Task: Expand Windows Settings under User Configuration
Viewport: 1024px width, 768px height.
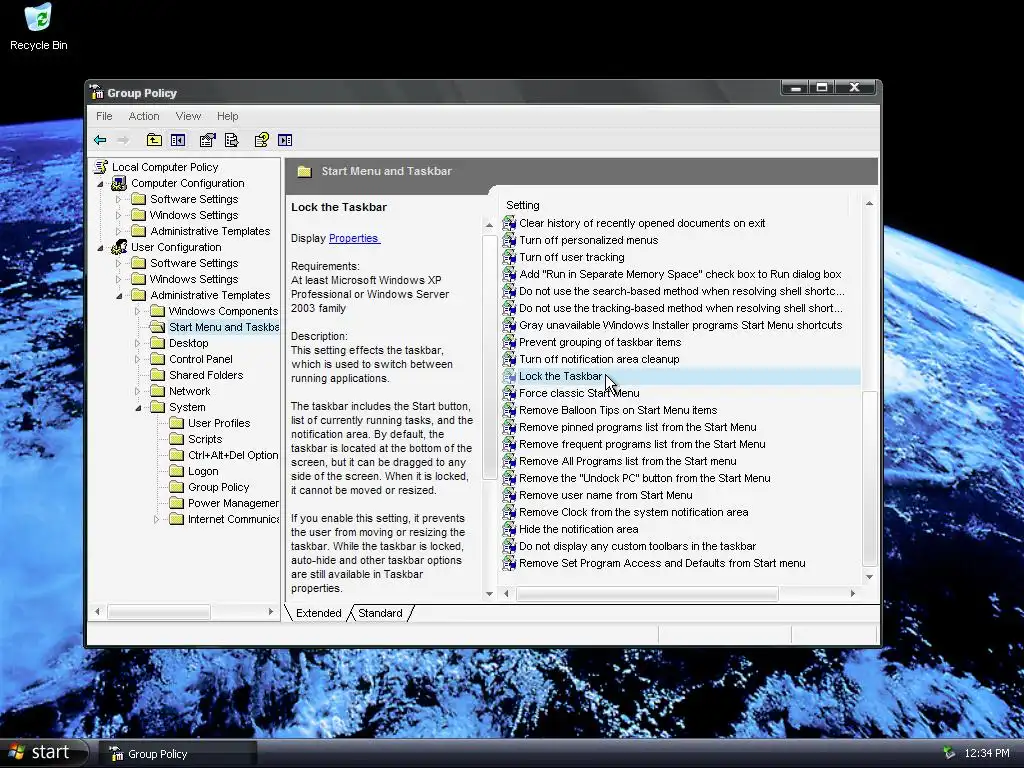Action: coord(118,280)
